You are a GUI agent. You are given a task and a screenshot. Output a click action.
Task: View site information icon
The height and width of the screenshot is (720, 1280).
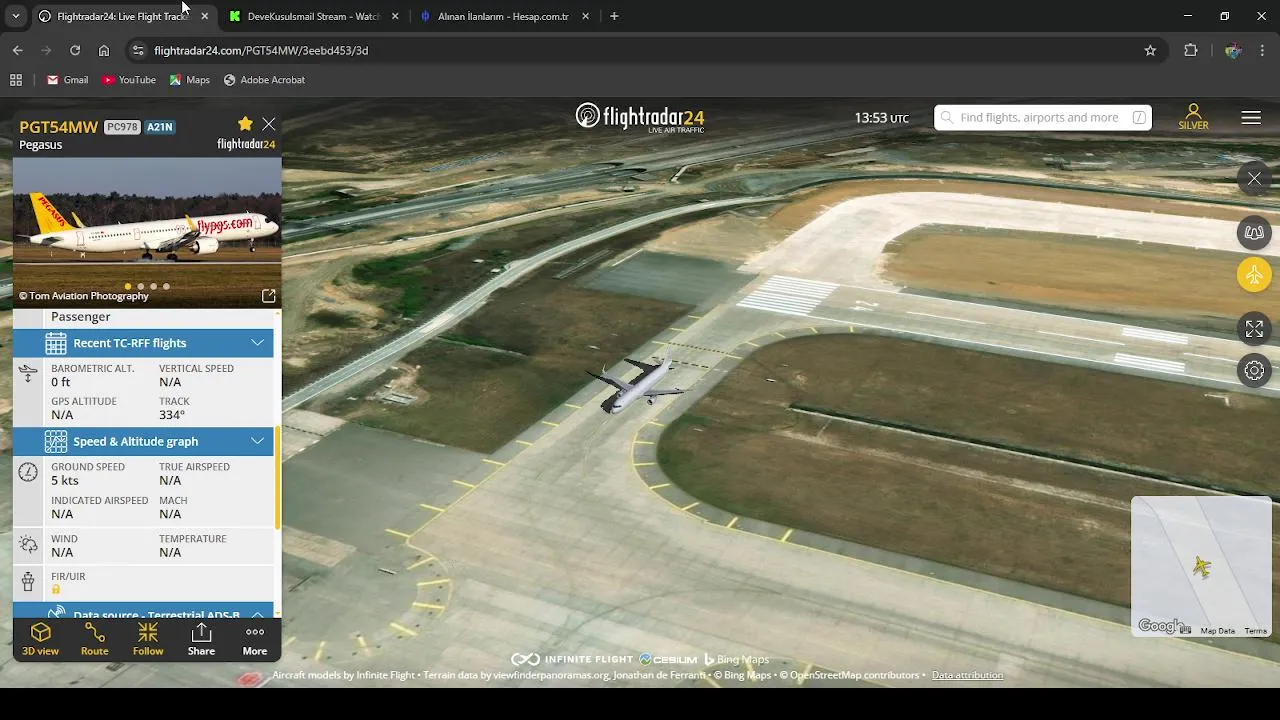(138, 50)
